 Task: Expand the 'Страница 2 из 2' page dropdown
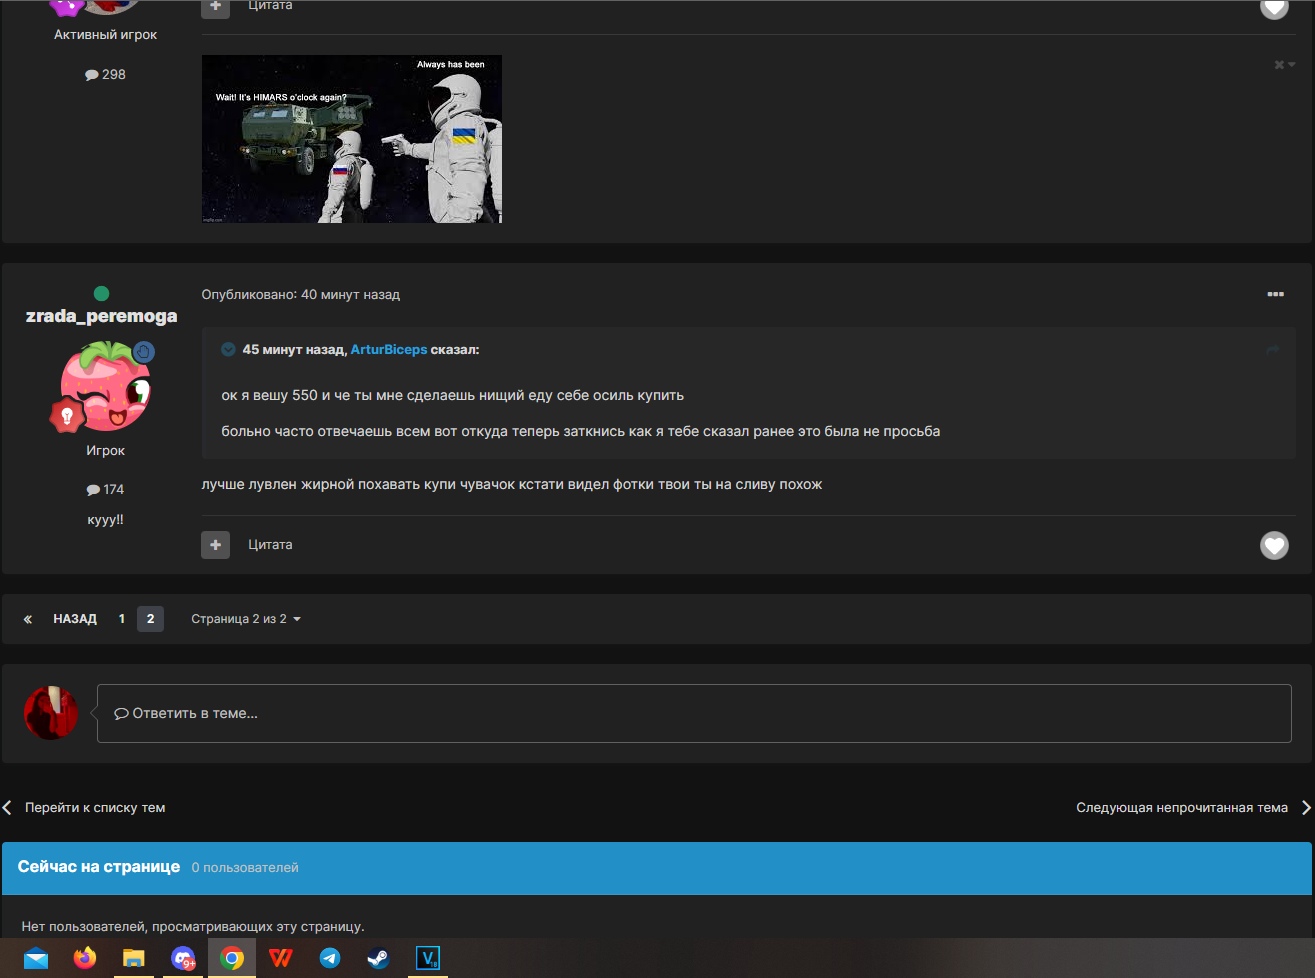click(245, 619)
